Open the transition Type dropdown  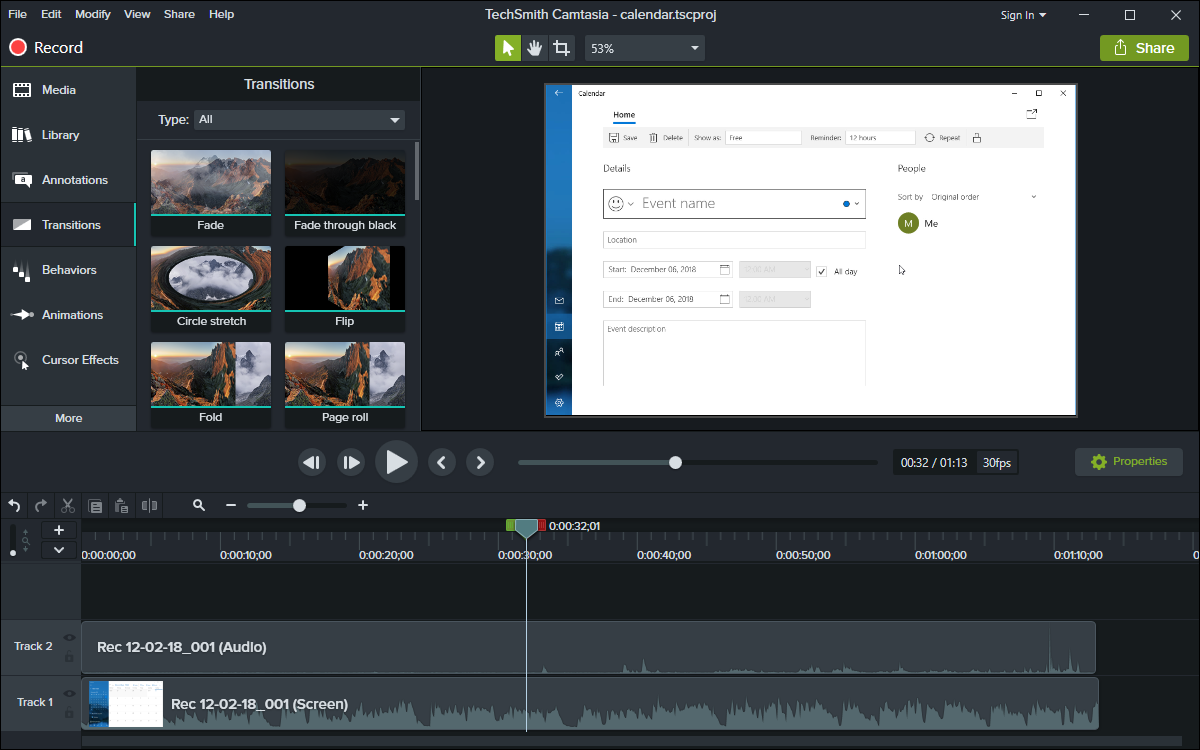click(x=299, y=119)
